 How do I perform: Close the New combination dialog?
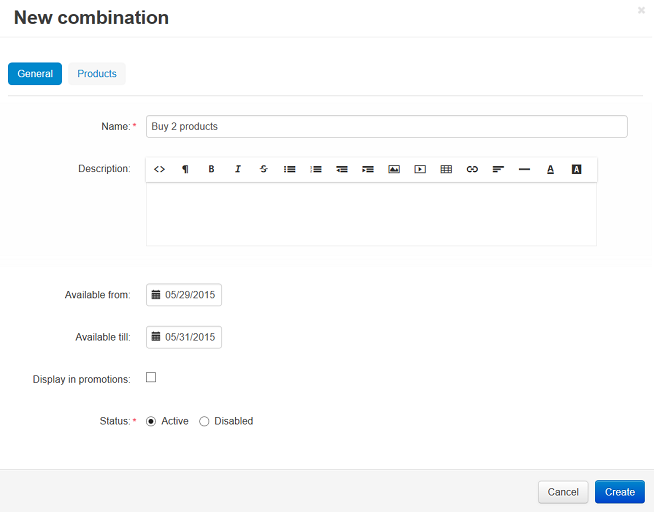pyautogui.click(x=641, y=10)
